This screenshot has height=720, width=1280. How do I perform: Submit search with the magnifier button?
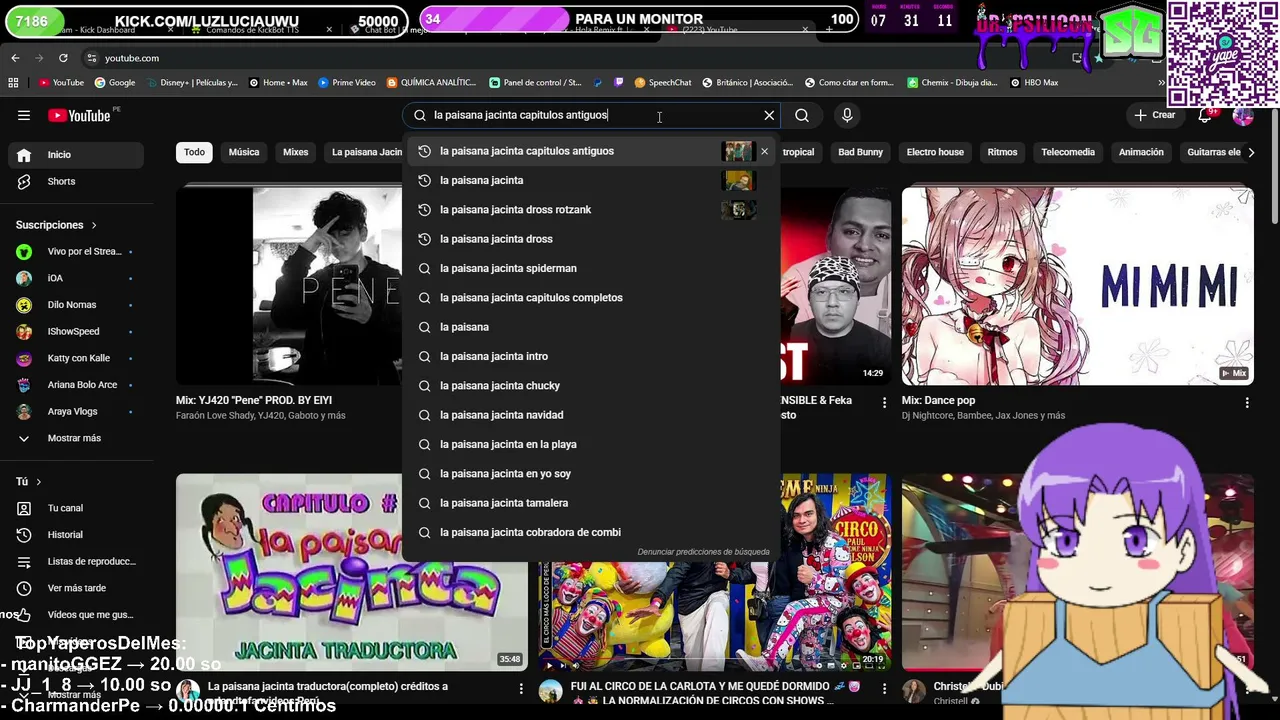point(802,115)
